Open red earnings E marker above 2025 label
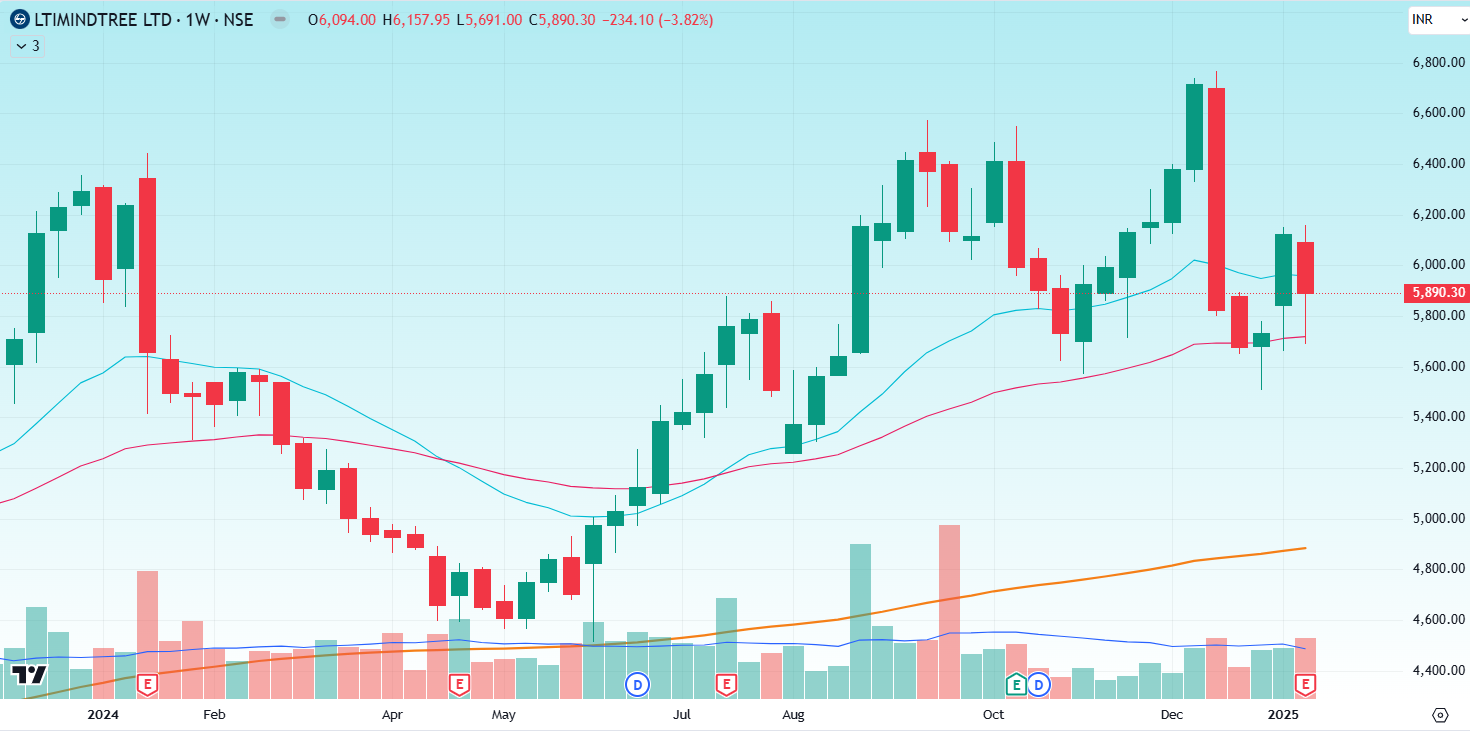1470x736 pixels. (x=1305, y=685)
